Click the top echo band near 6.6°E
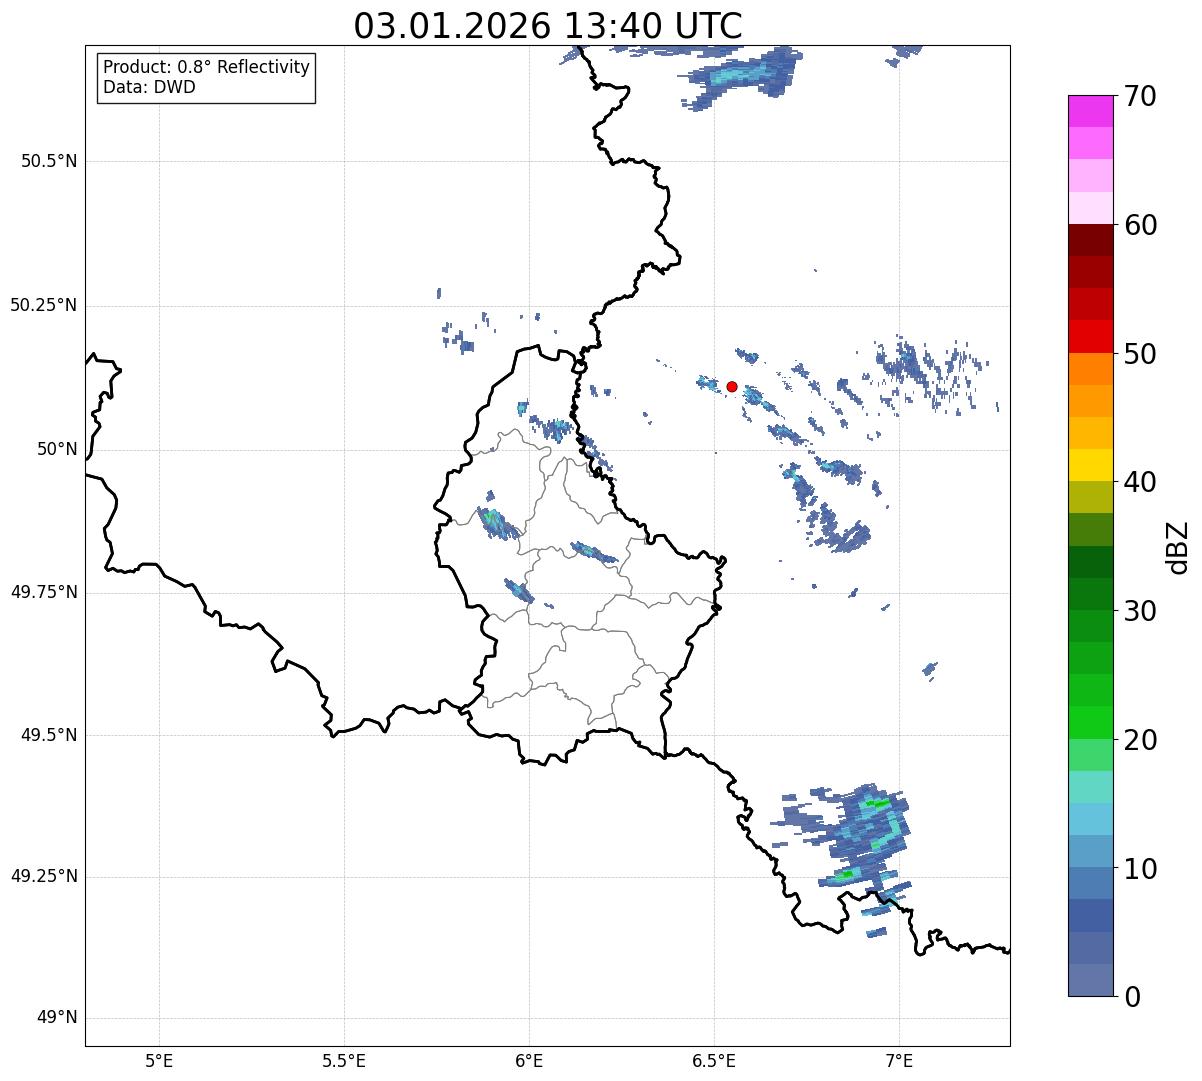 pyautogui.click(x=742, y=74)
